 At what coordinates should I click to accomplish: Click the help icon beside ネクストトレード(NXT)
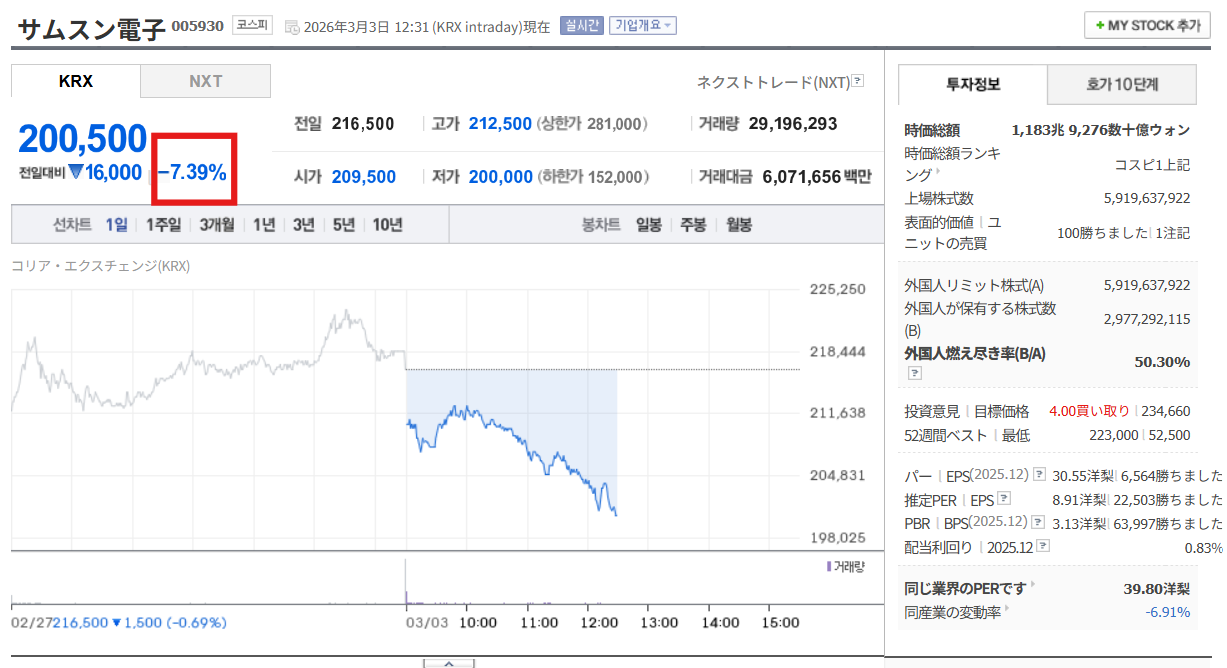pos(857,81)
